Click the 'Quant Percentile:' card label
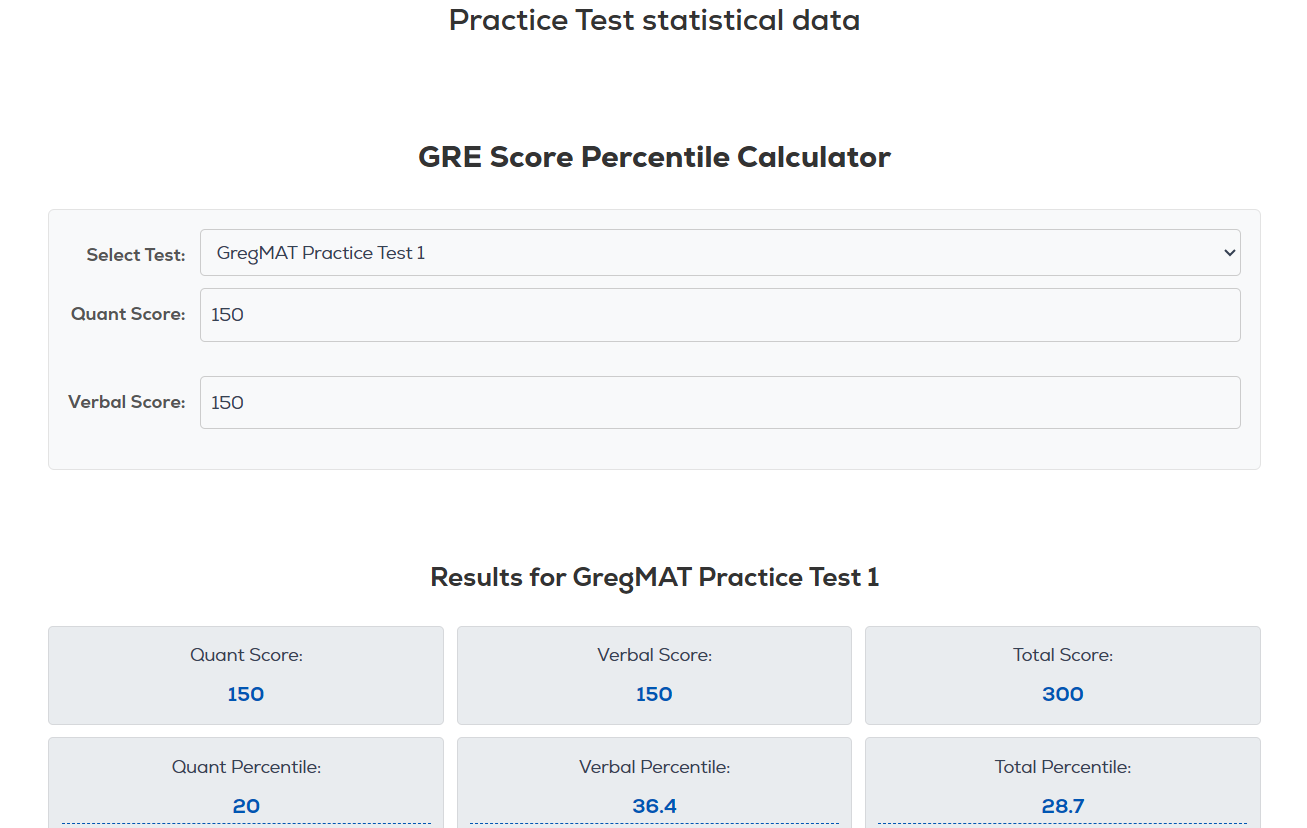 pyautogui.click(x=246, y=767)
